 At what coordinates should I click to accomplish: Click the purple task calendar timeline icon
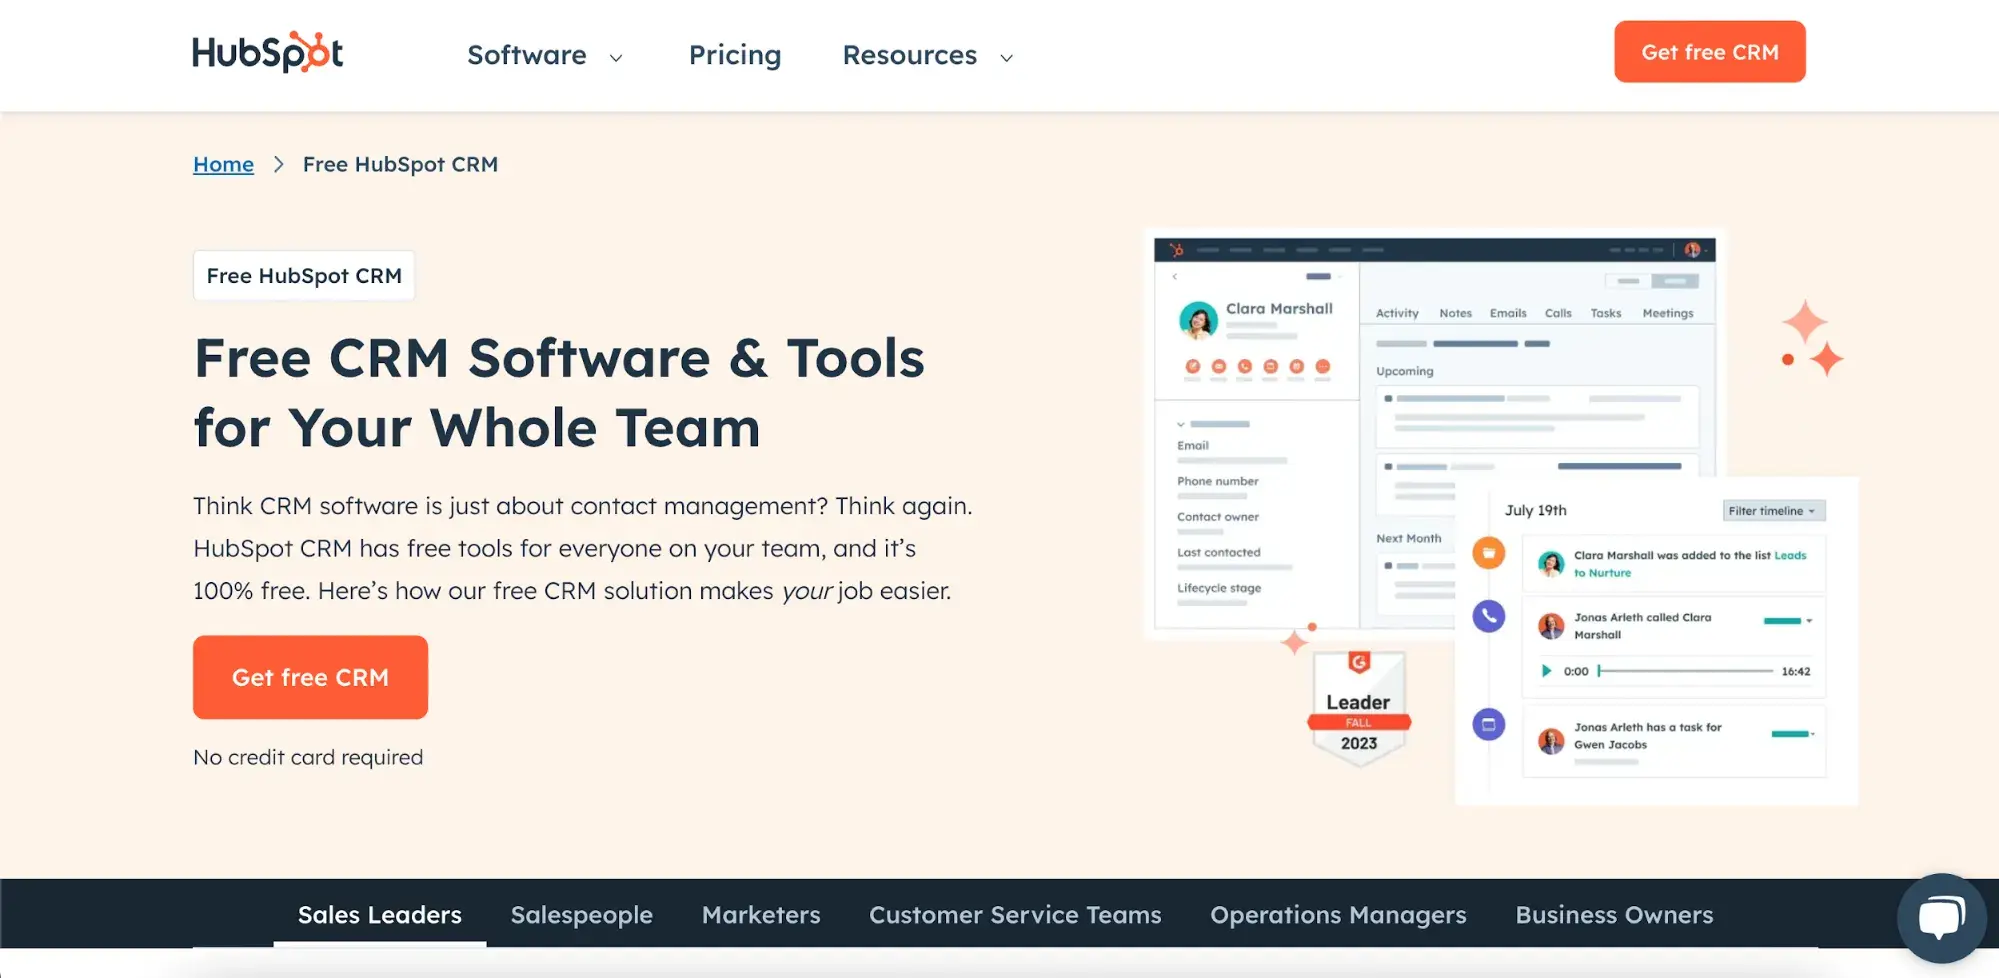coord(1488,724)
